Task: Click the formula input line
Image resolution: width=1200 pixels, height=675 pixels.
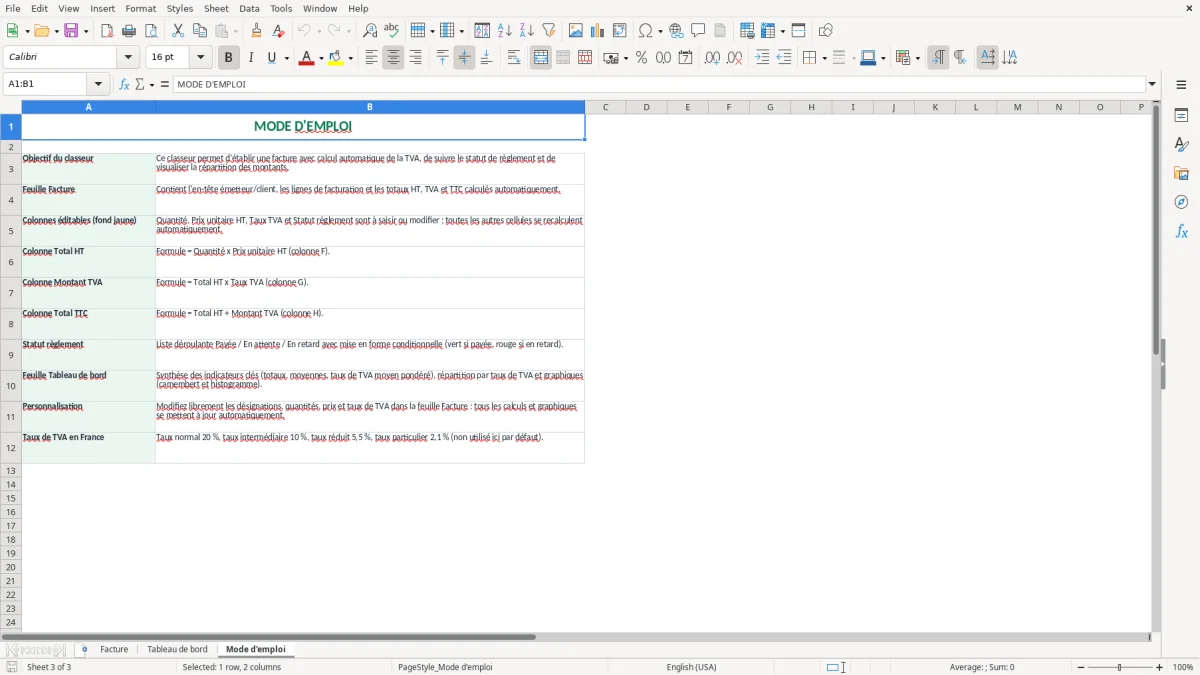Action: coord(659,84)
